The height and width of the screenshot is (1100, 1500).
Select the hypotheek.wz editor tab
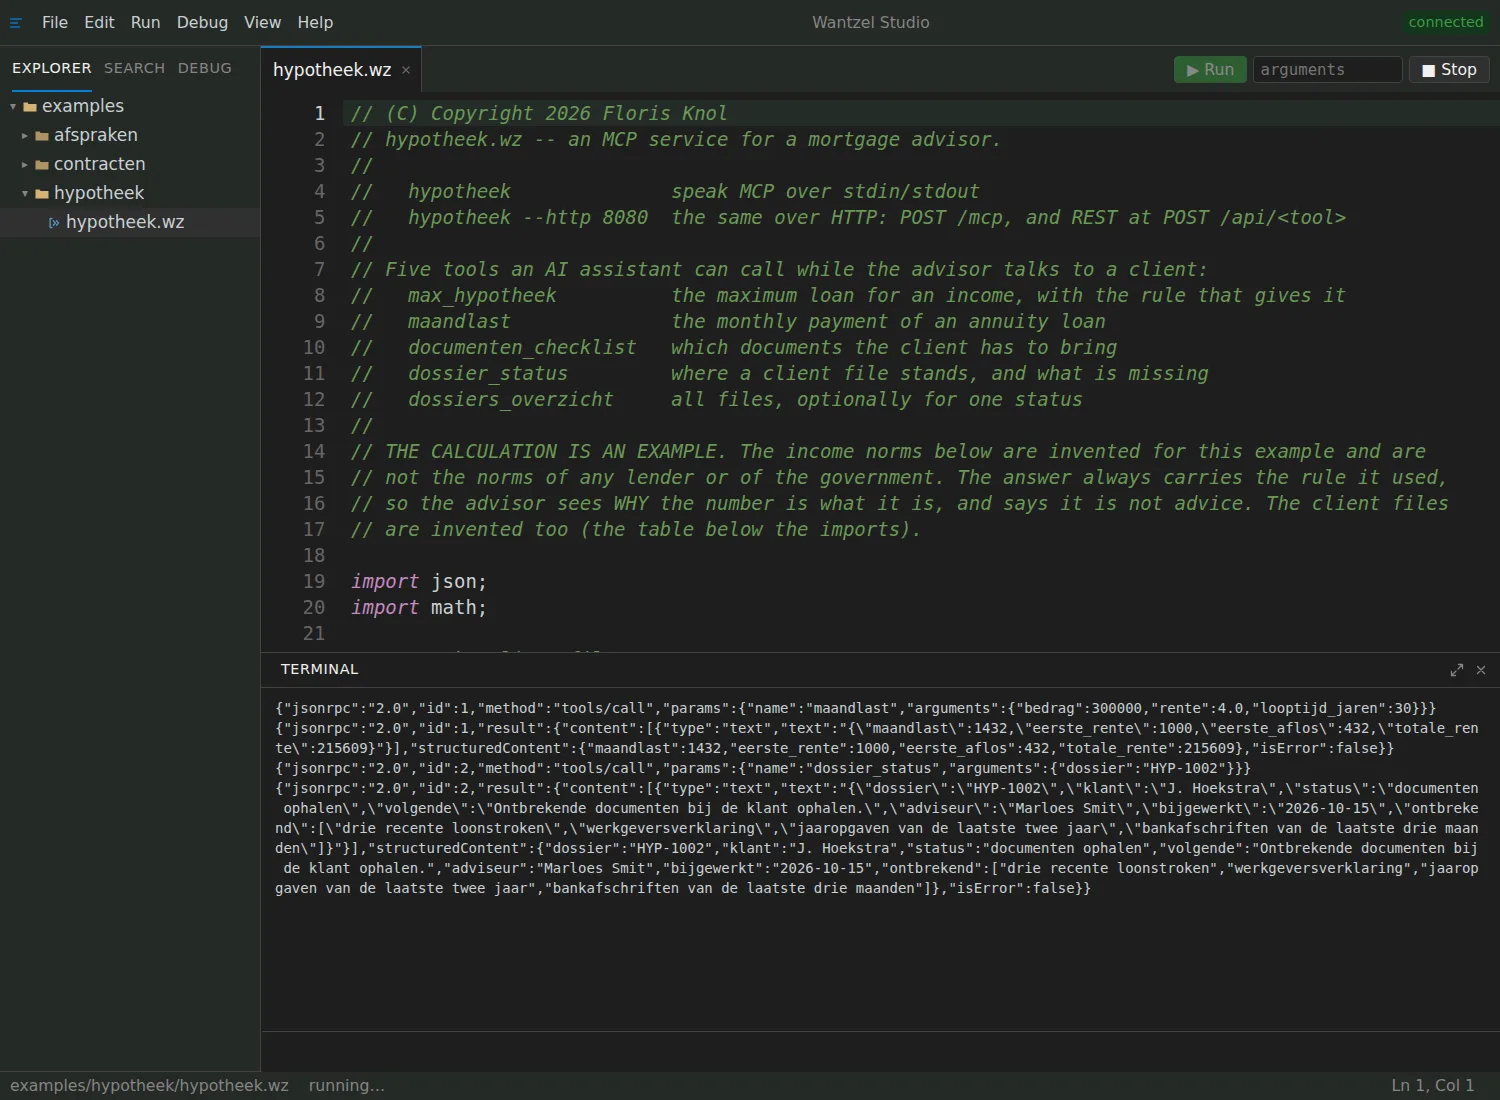click(332, 70)
